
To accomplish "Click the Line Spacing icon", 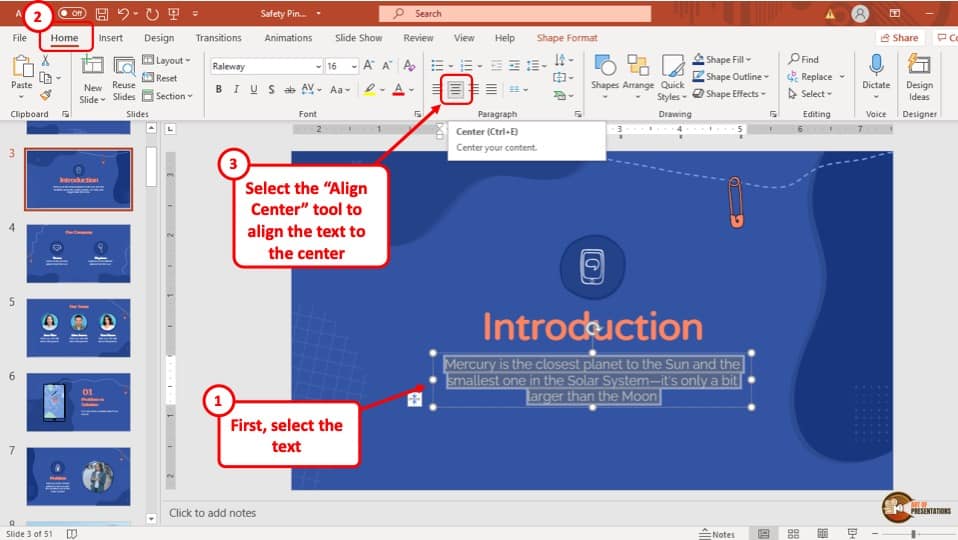I will [x=533, y=65].
